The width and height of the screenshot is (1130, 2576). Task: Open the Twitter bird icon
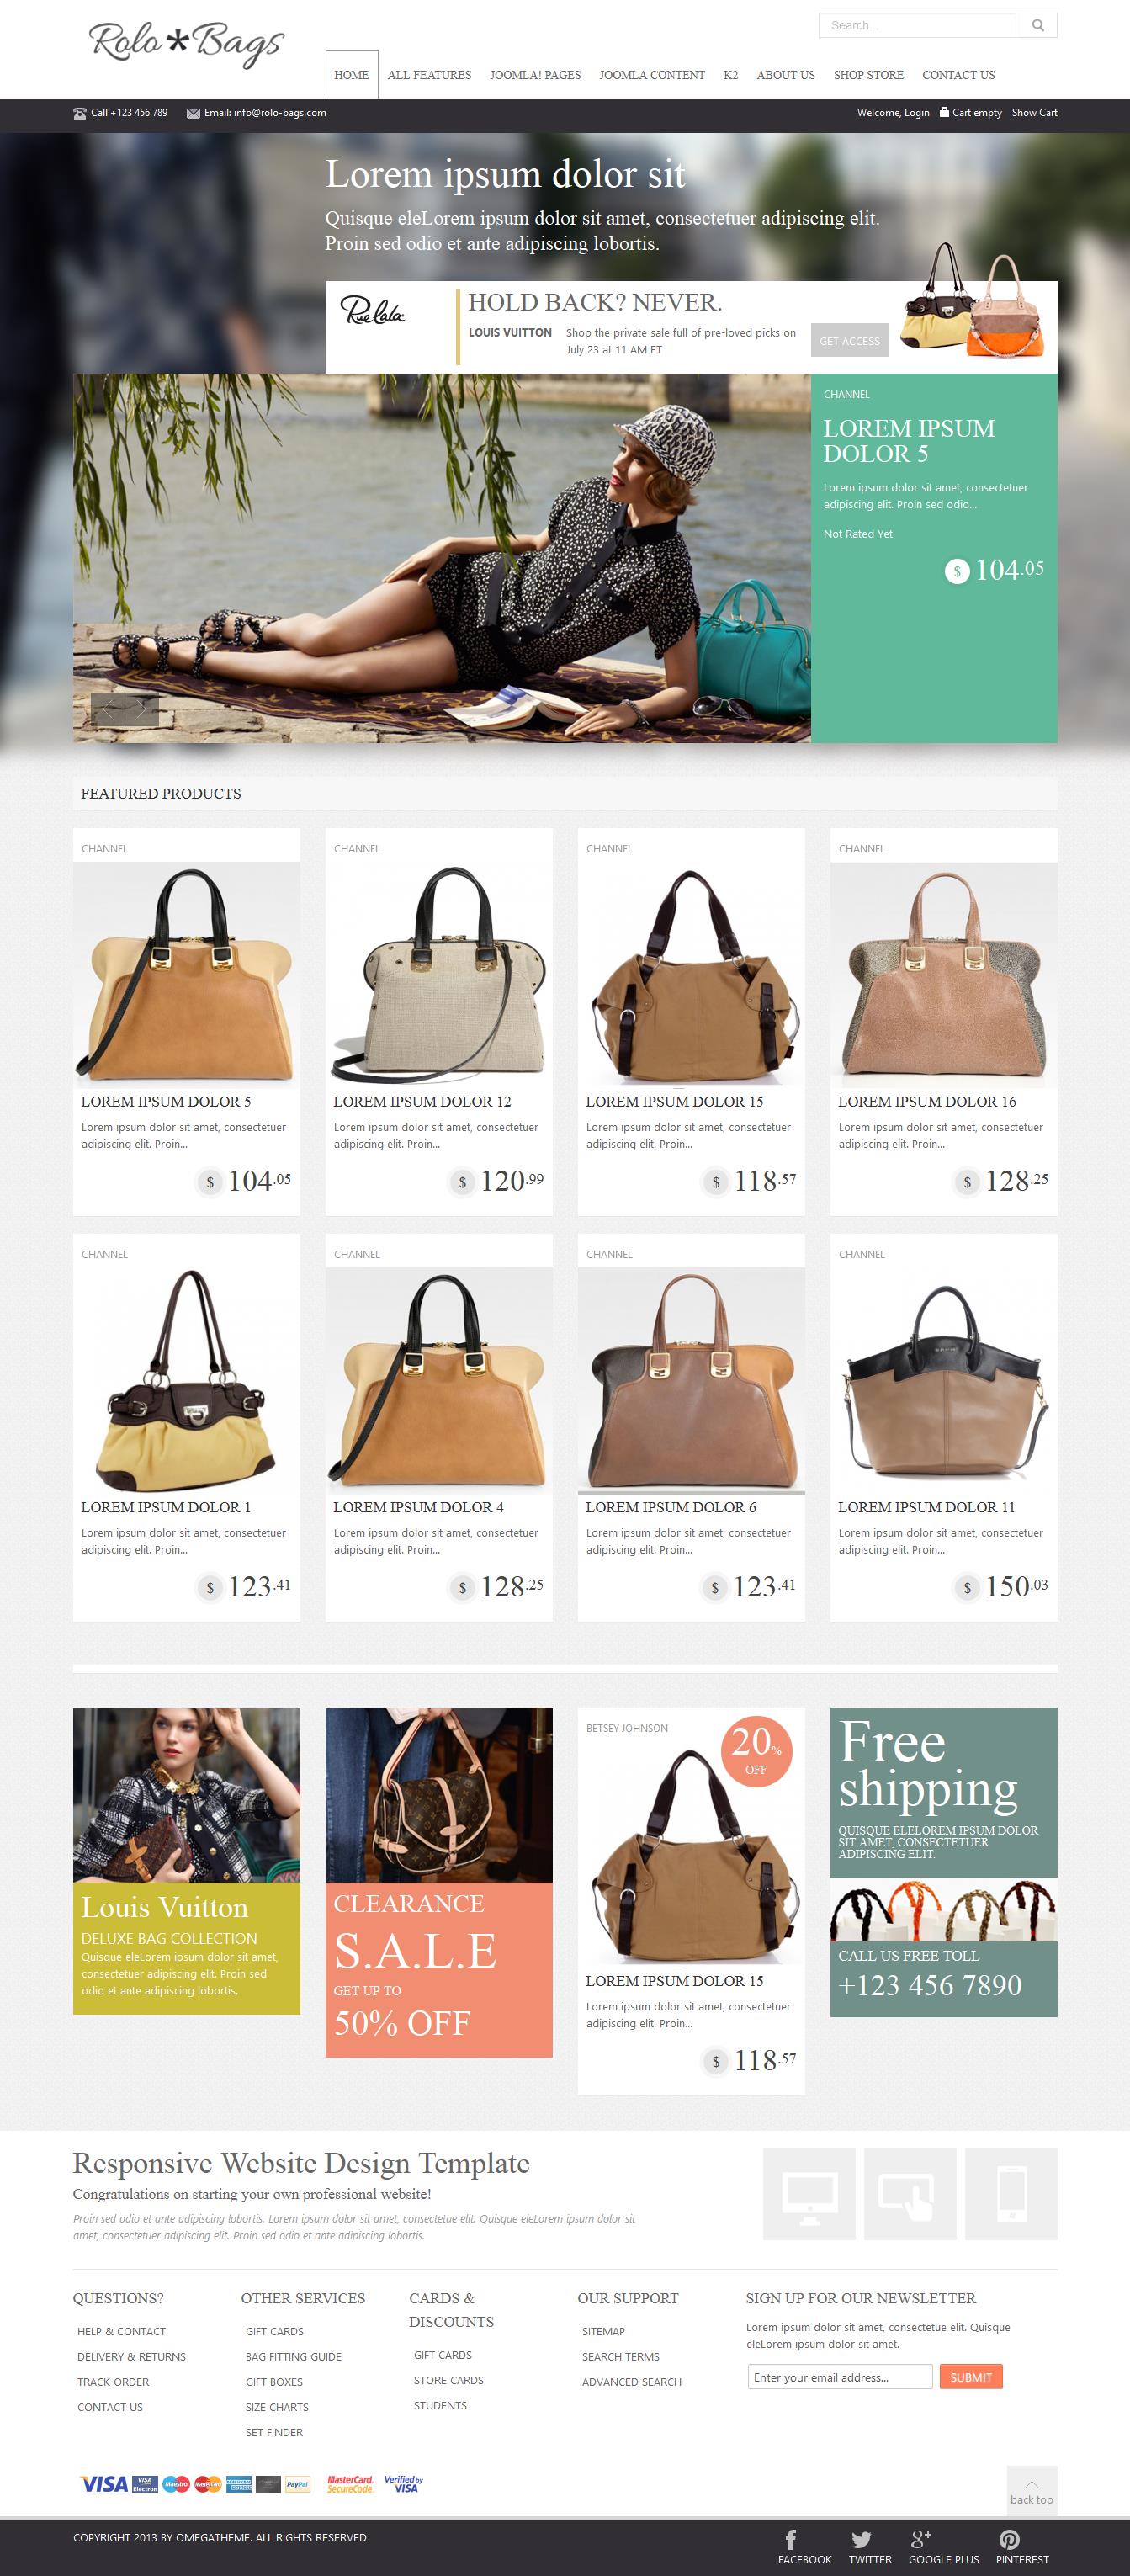pyautogui.click(x=861, y=2539)
